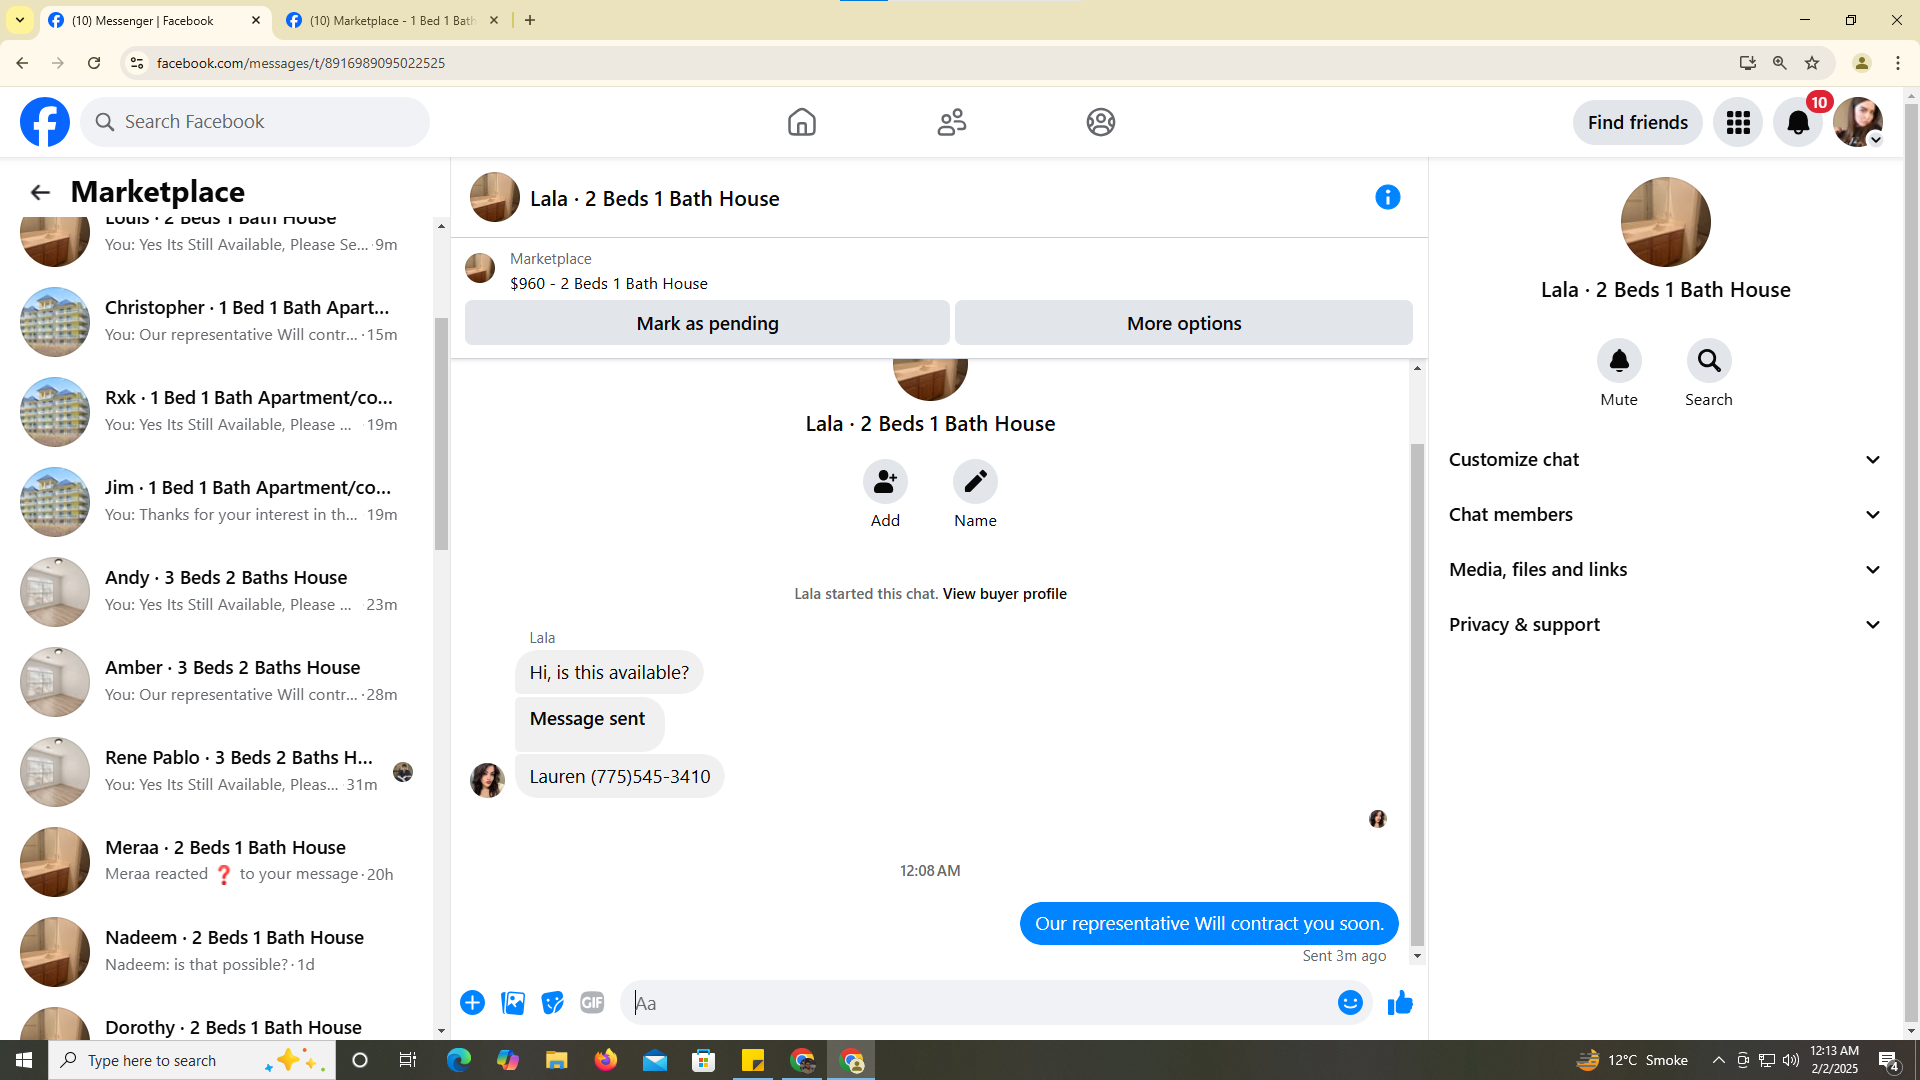Expand Customize chat section
This screenshot has width=1920, height=1080.
1665,459
